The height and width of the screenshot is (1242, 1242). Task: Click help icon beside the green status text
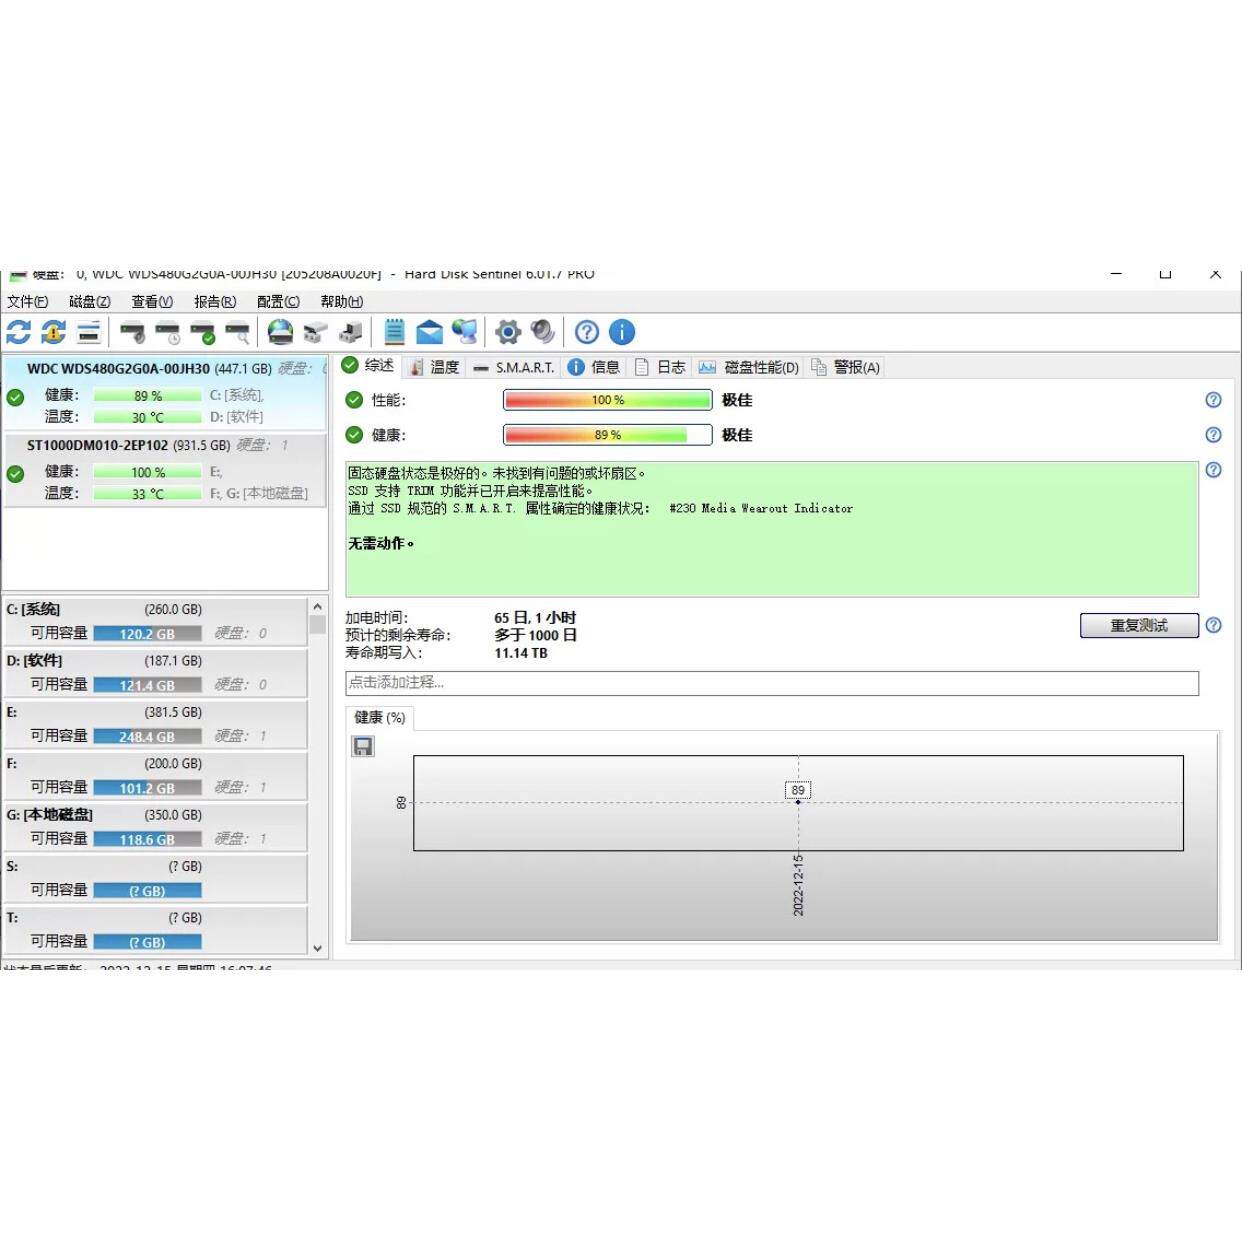(1213, 470)
